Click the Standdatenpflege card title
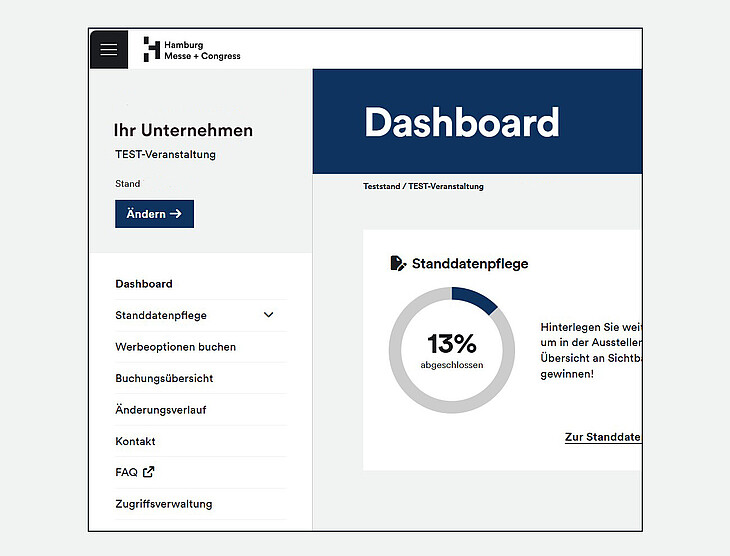730x556 pixels. tap(470, 264)
